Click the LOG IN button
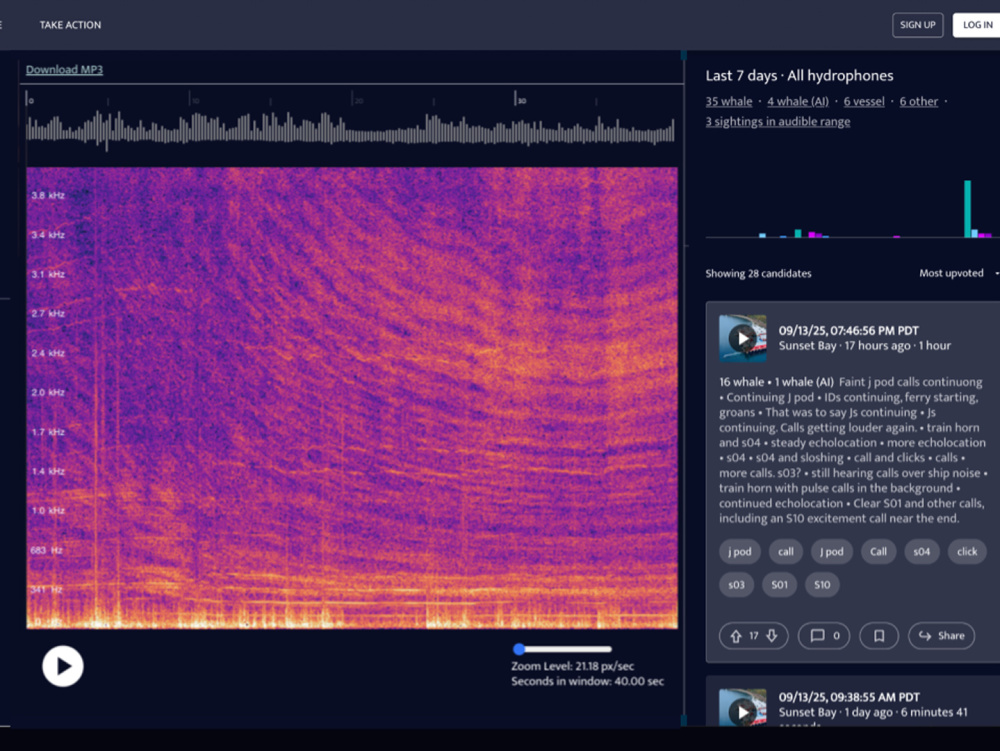1000x751 pixels. pos(977,25)
